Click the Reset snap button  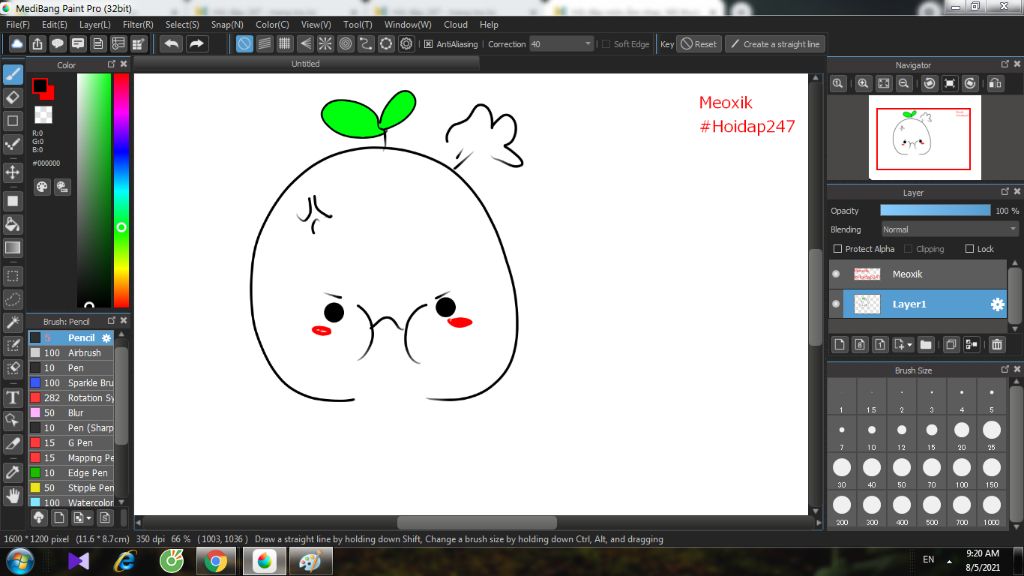click(699, 44)
